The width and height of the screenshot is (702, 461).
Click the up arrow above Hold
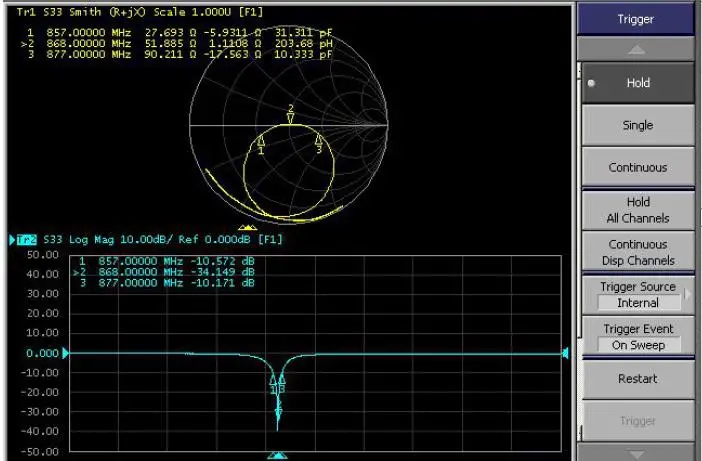pyautogui.click(x=636, y=49)
